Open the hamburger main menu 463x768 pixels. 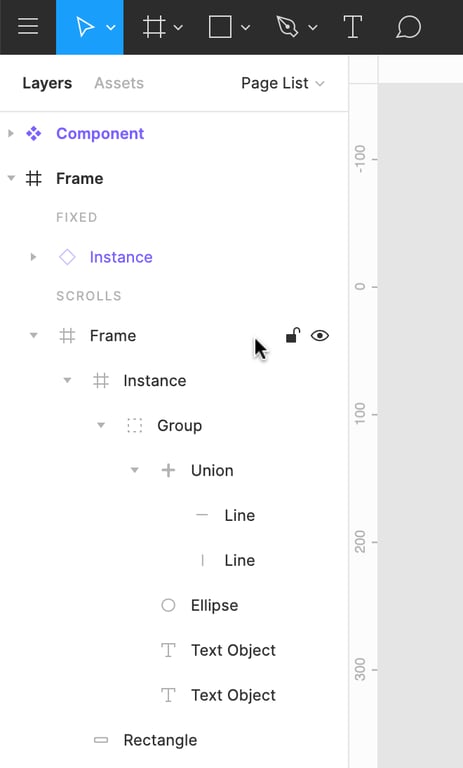(x=28, y=26)
